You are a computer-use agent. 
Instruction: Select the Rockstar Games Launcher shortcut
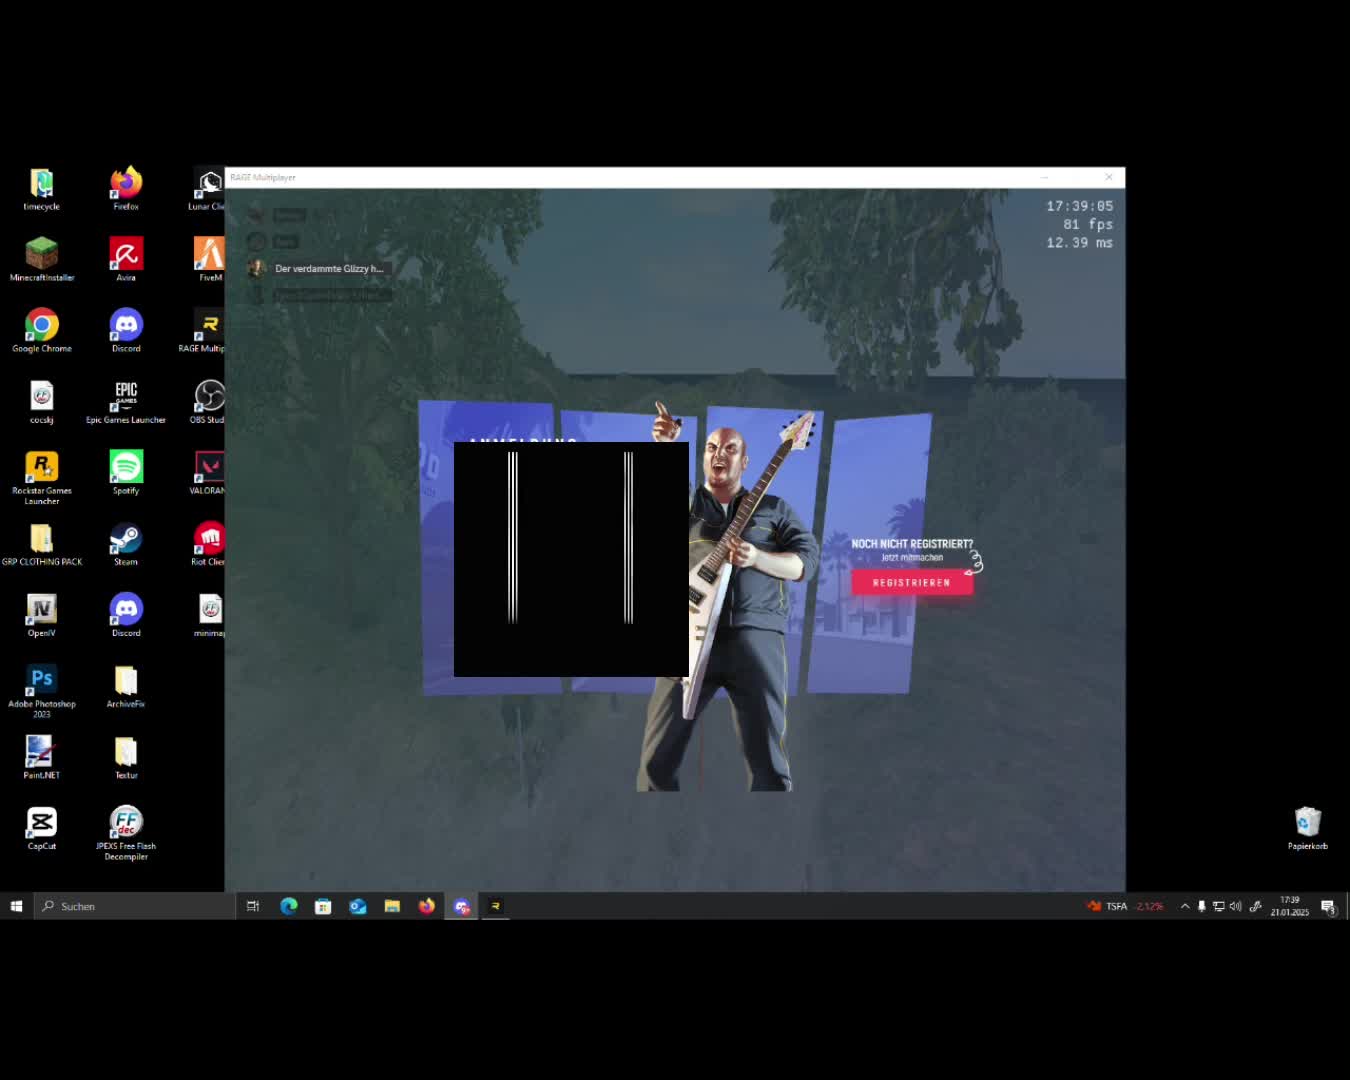41,477
